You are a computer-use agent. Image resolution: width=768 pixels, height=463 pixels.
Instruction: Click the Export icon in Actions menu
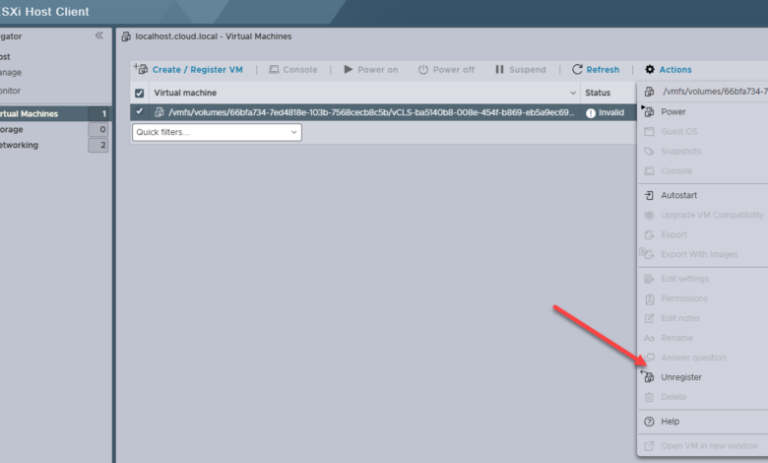pyautogui.click(x=649, y=235)
